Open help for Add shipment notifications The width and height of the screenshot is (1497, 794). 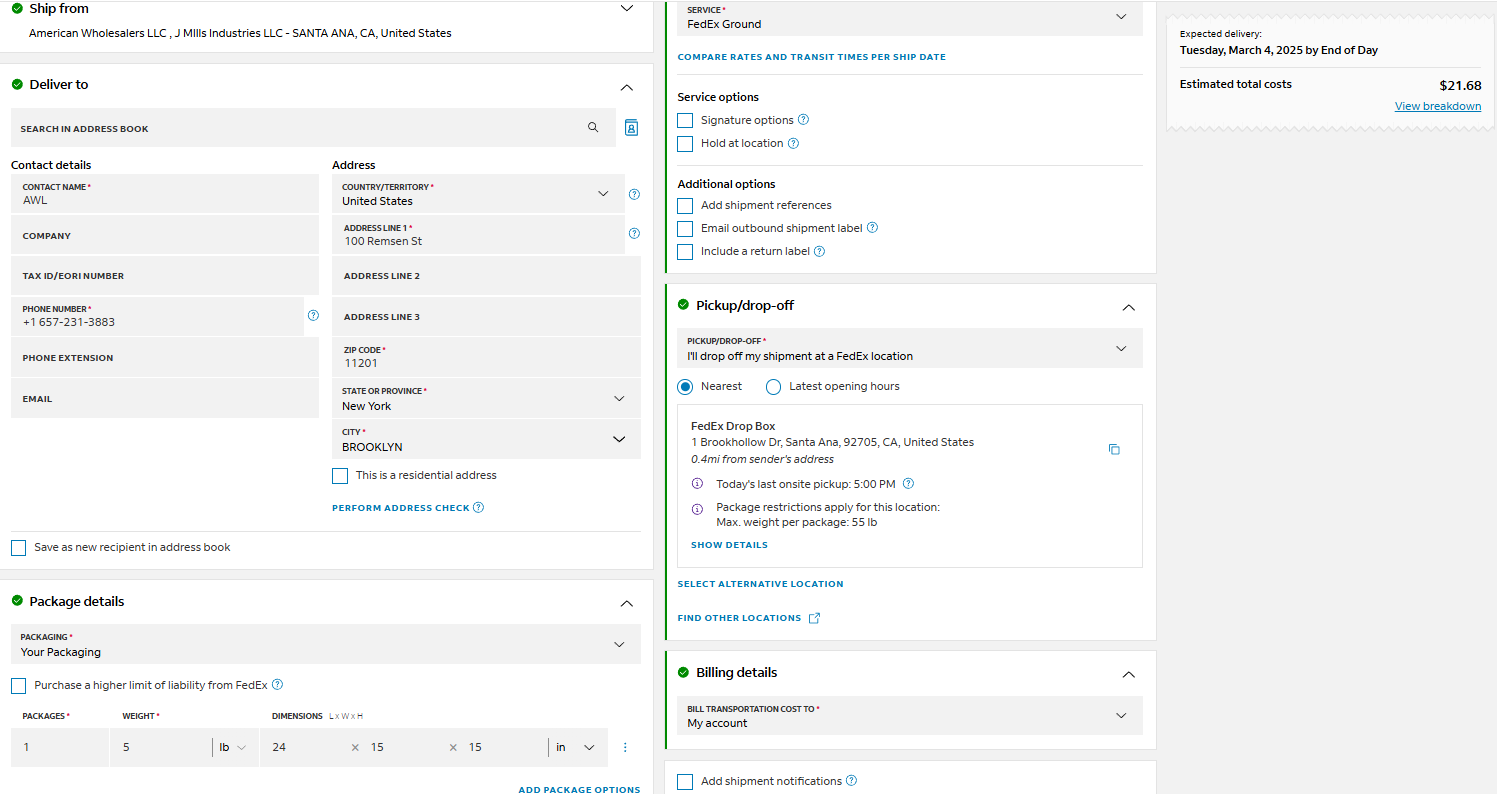point(851,781)
